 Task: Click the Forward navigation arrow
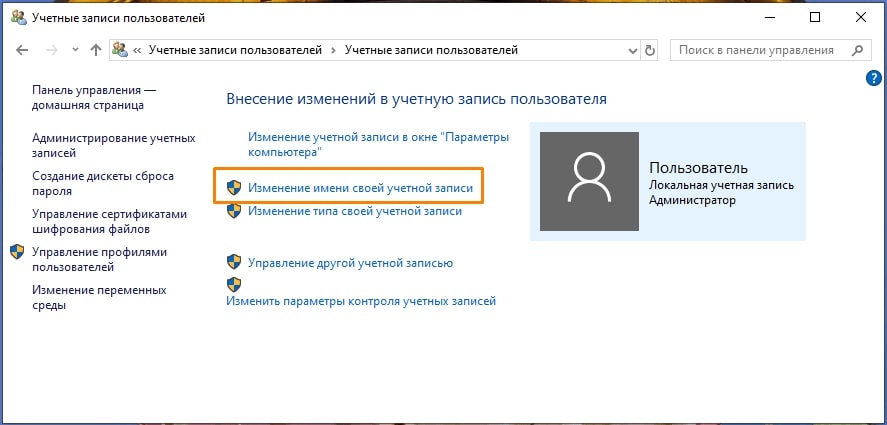pos(51,50)
